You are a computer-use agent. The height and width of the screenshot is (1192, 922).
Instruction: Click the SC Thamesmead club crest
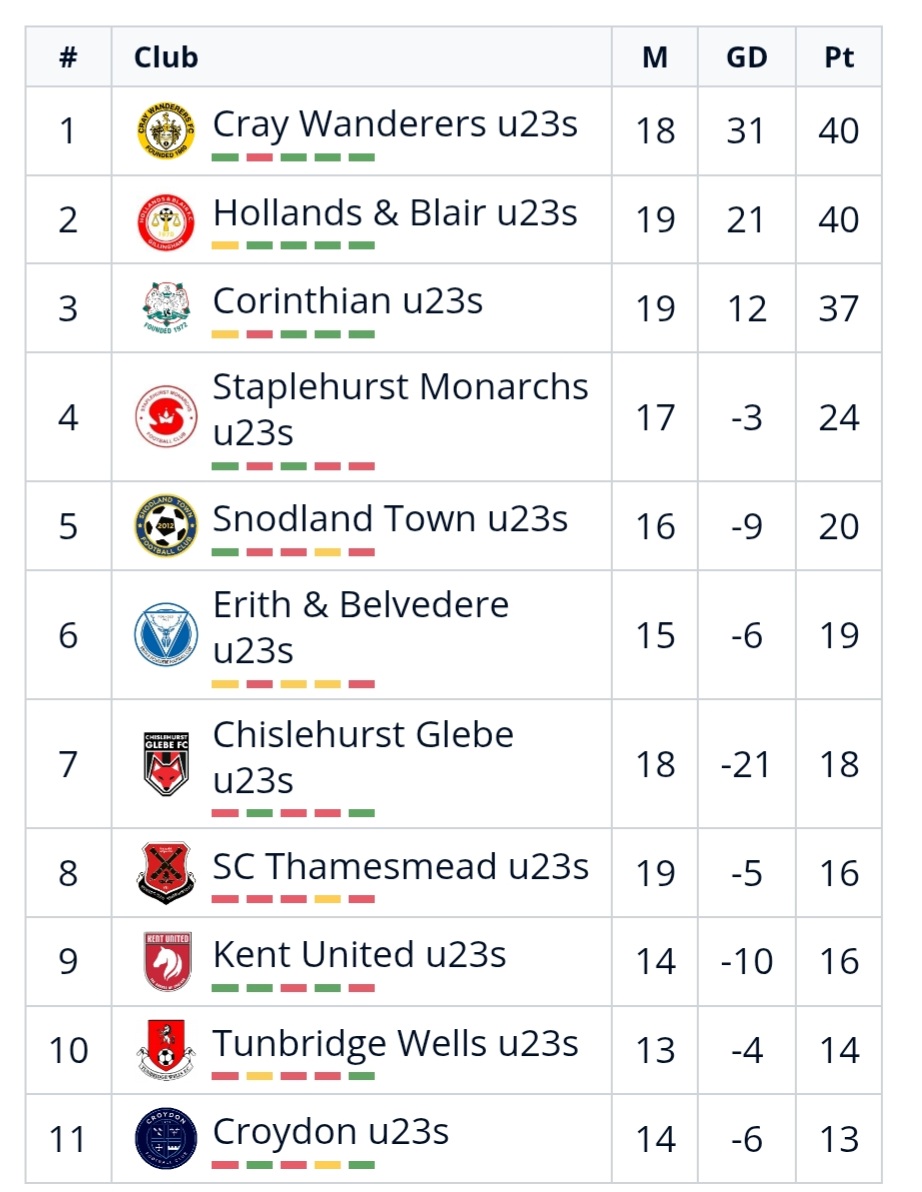[166, 872]
